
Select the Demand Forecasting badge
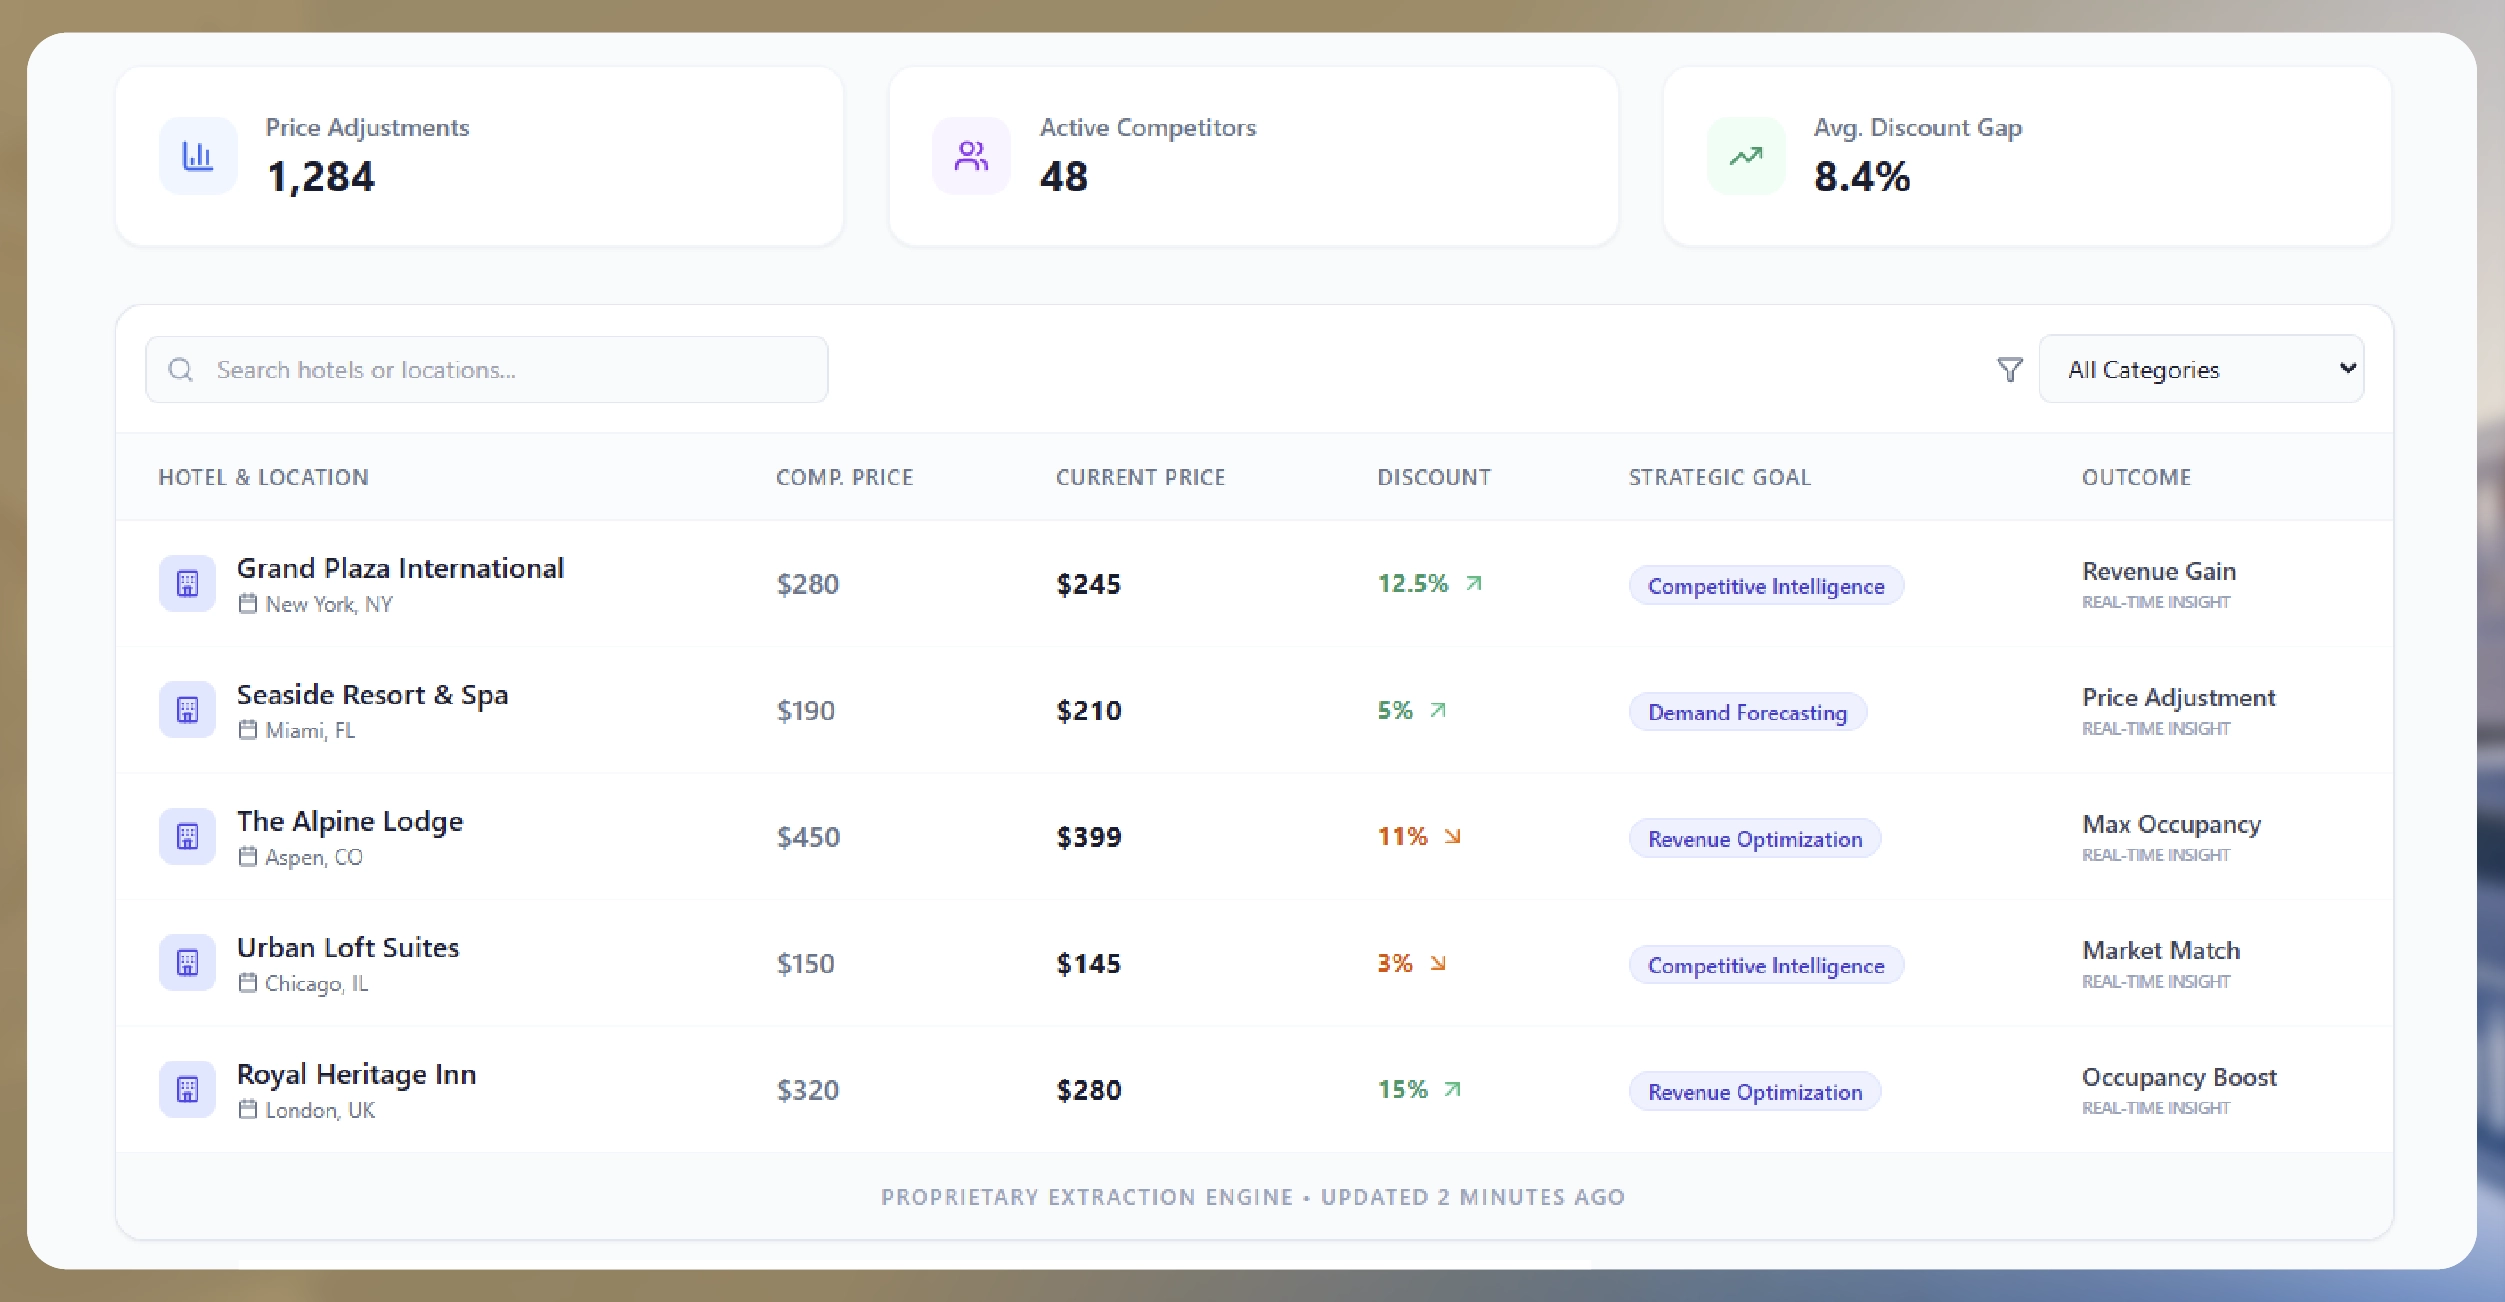pyautogui.click(x=1748, y=712)
